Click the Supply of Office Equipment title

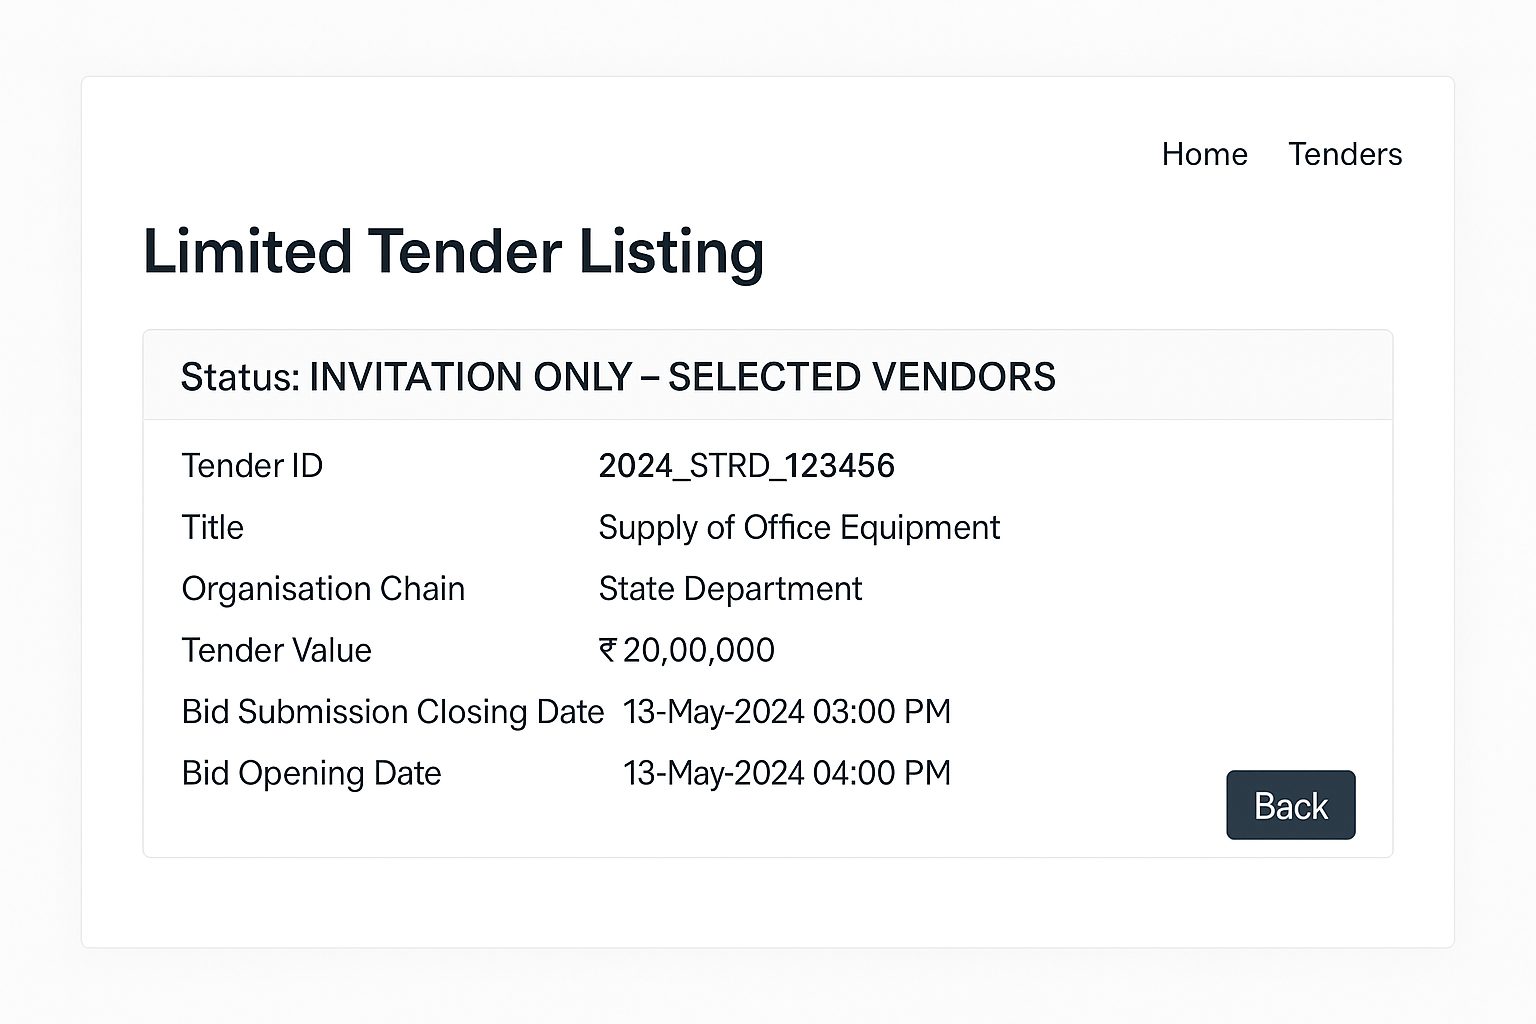[799, 528]
